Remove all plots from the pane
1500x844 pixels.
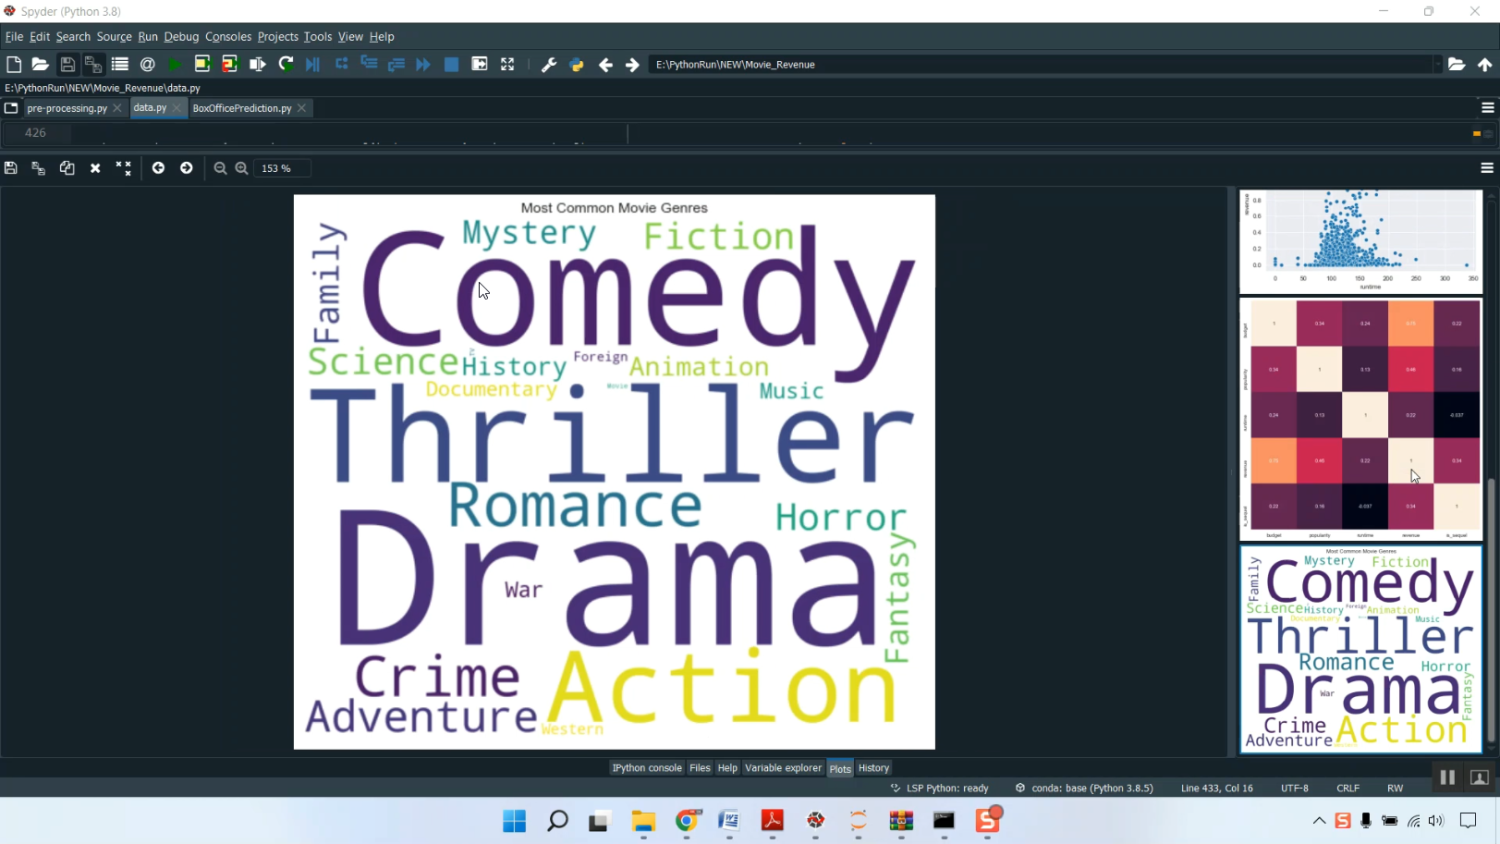123,167
